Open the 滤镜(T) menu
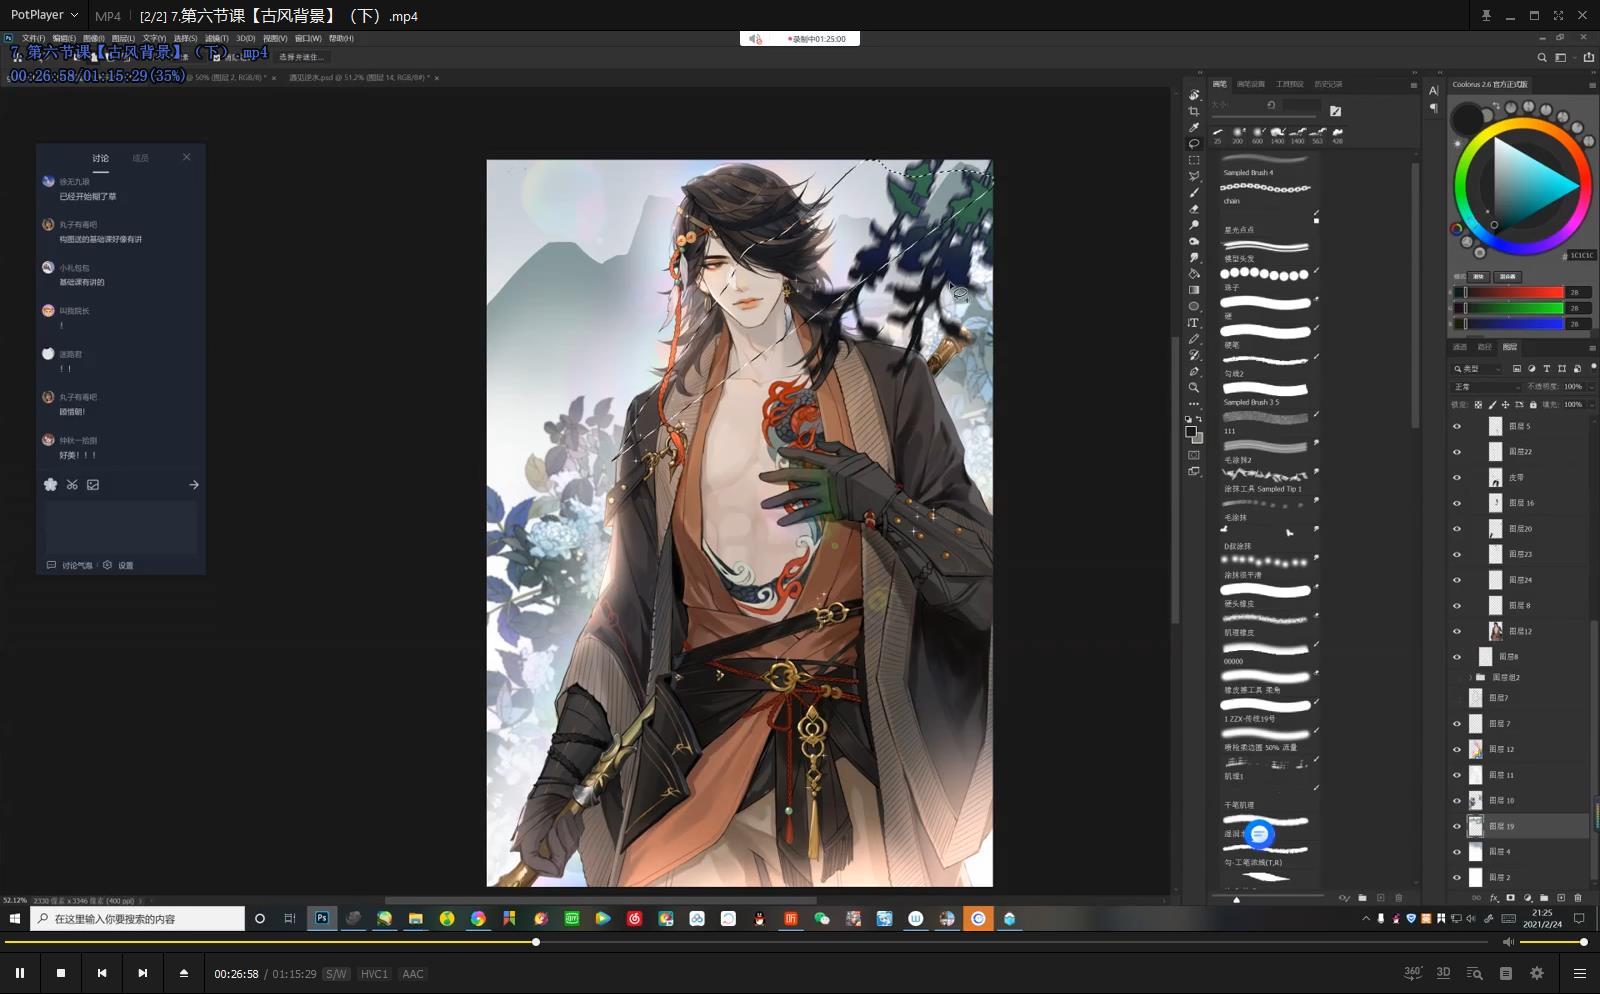This screenshot has height=994, width=1600. click(216, 38)
